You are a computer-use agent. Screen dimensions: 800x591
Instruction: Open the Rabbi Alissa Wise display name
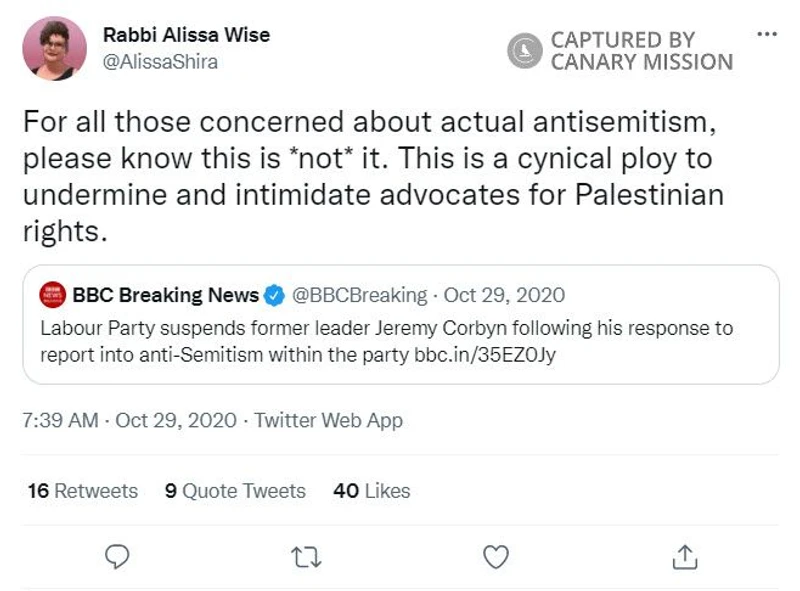pyautogui.click(x=186, y=35)
